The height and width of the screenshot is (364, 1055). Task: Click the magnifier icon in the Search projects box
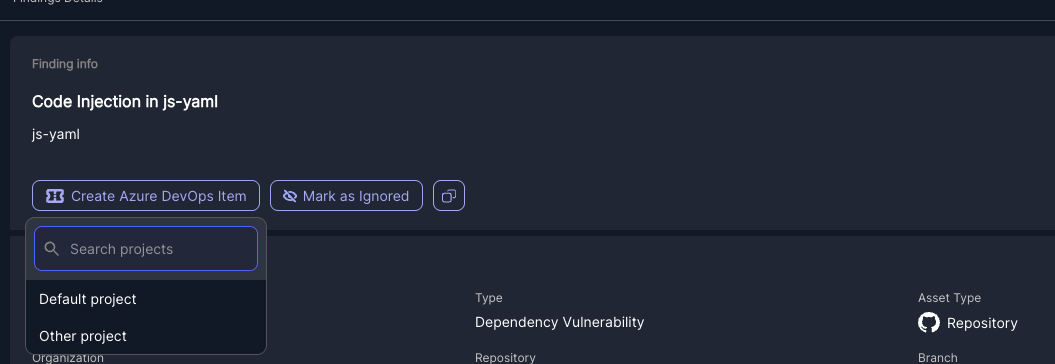pos(52,249)
